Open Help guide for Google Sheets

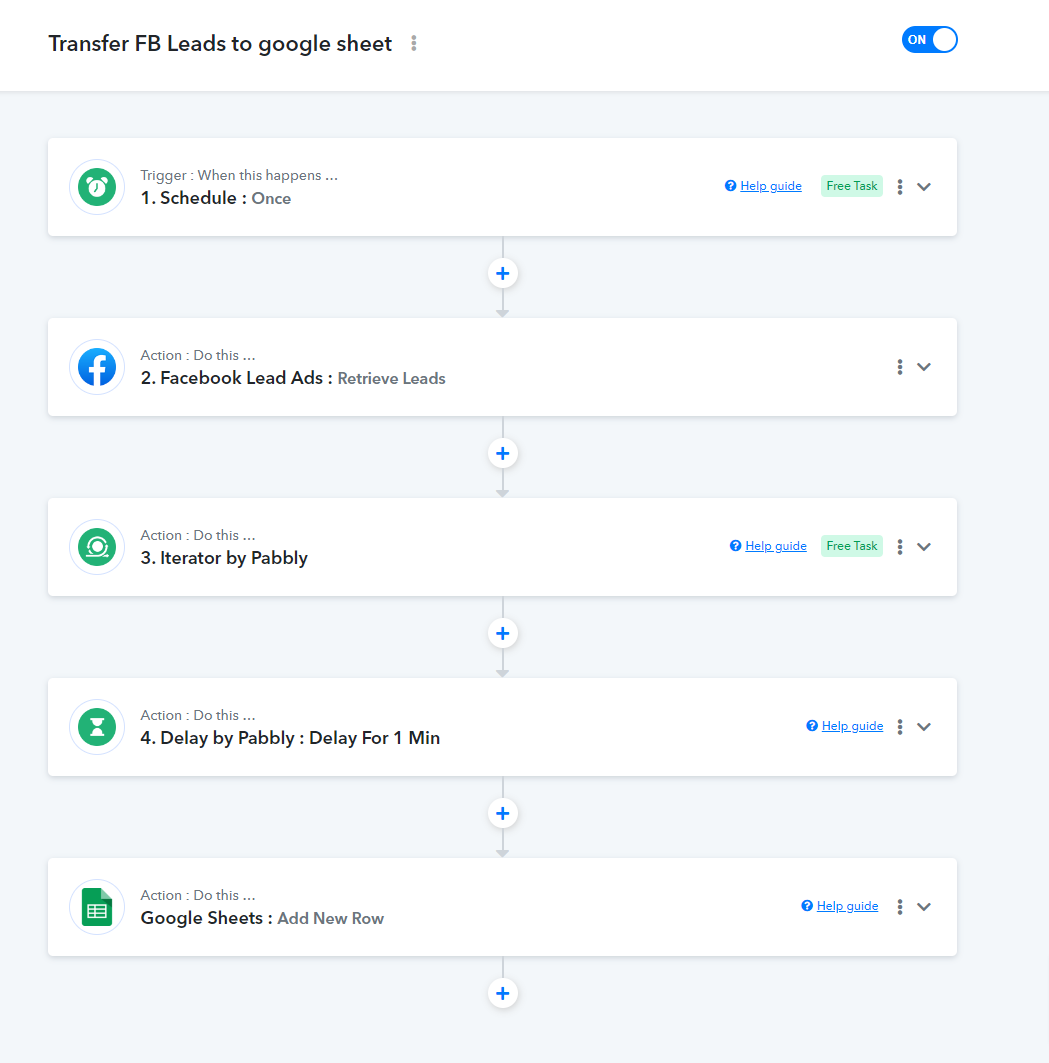[x=847, y=906]
